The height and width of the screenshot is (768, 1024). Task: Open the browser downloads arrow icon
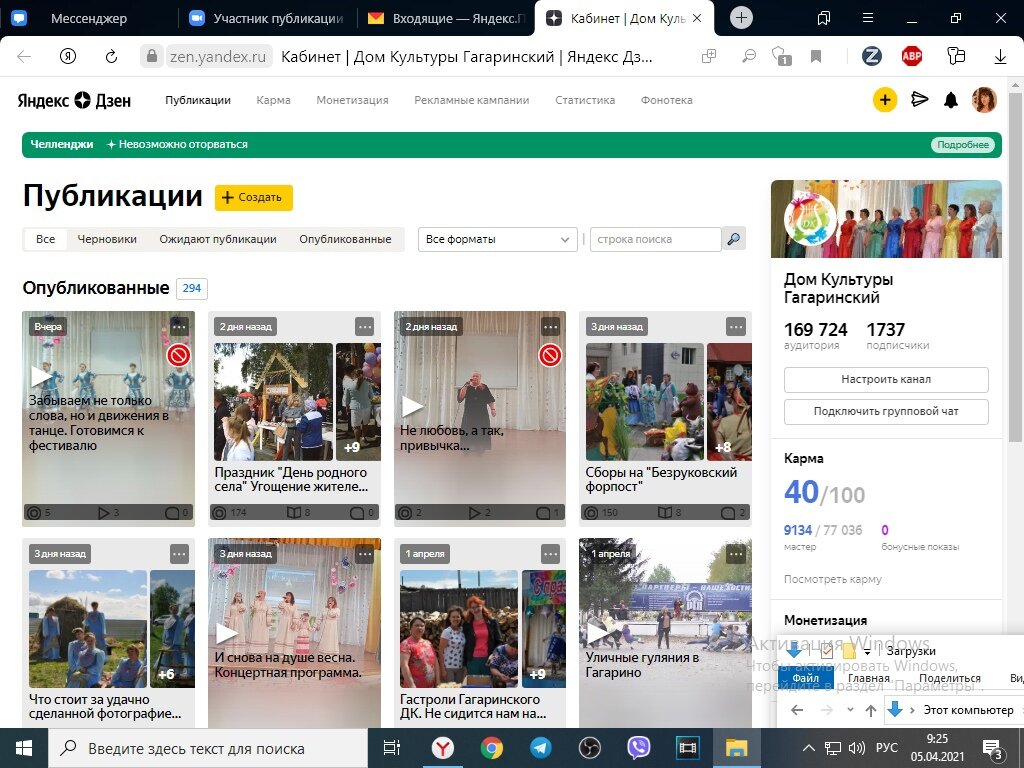click(x=1000, y=57)
